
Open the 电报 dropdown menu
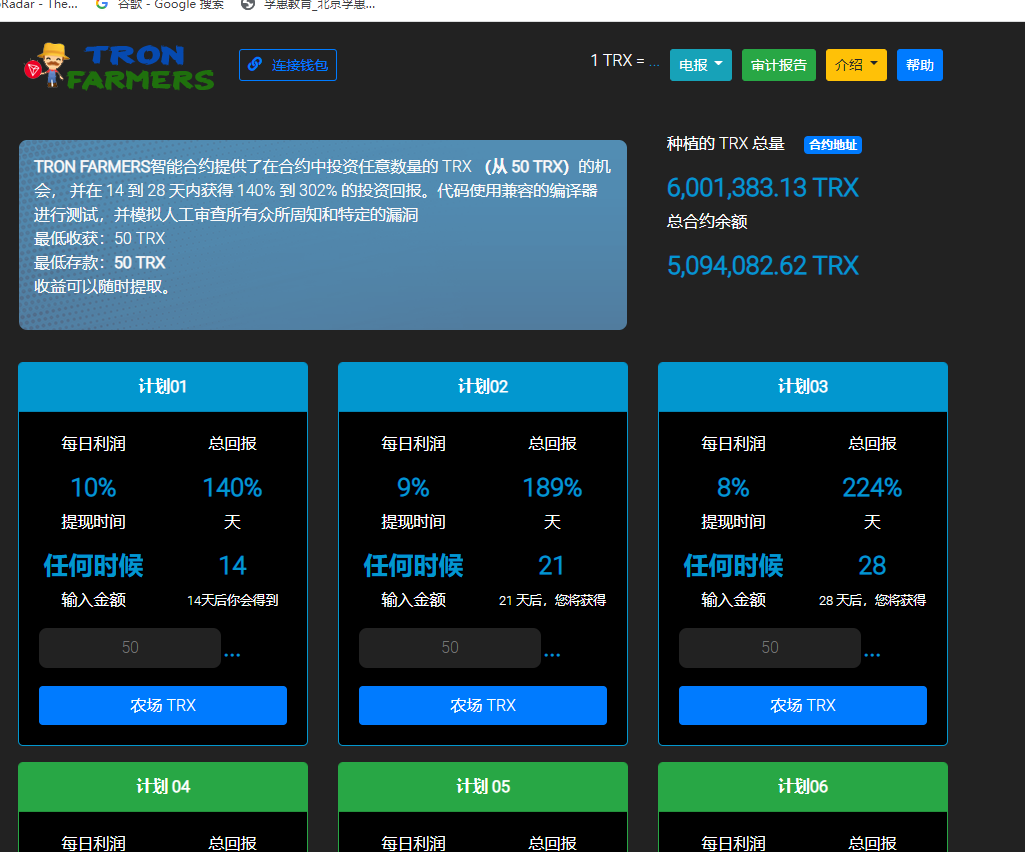pyautogui.click(x=700, y=64)
